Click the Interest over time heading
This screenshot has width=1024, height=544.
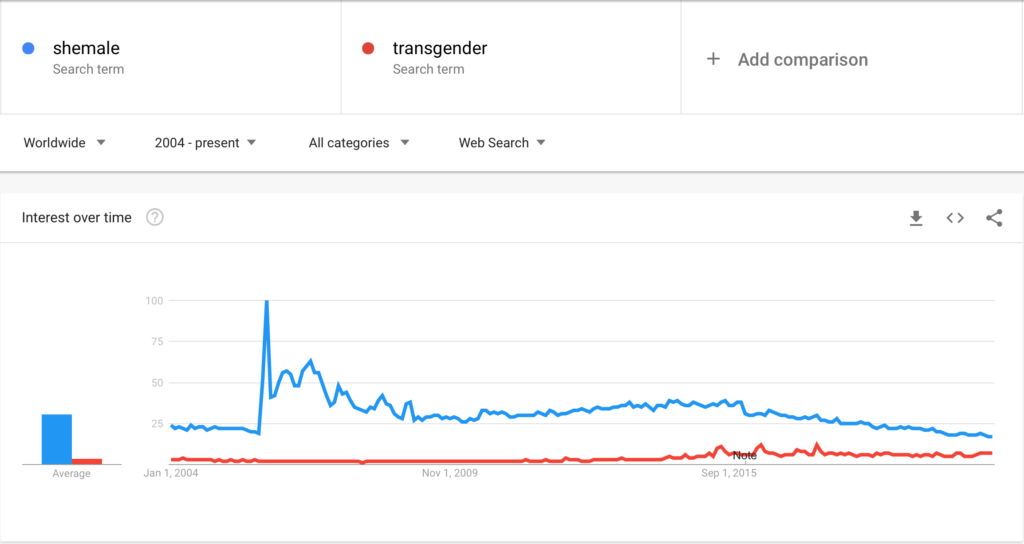pyautogui.click(x=77, y=217)
